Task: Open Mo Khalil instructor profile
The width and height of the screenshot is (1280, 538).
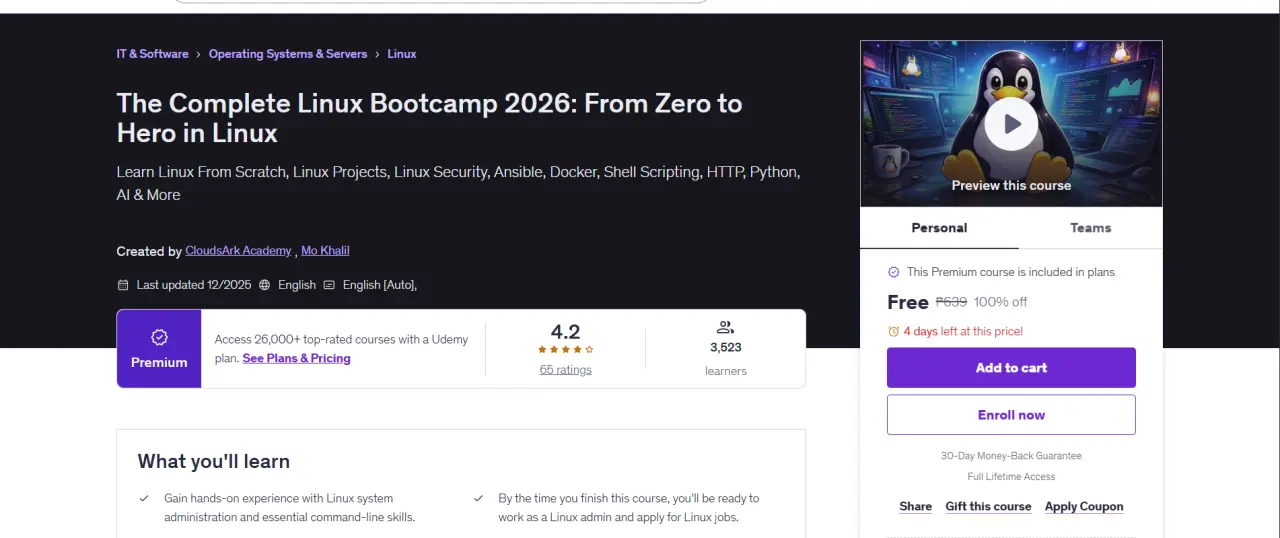Action: [325, 251]
